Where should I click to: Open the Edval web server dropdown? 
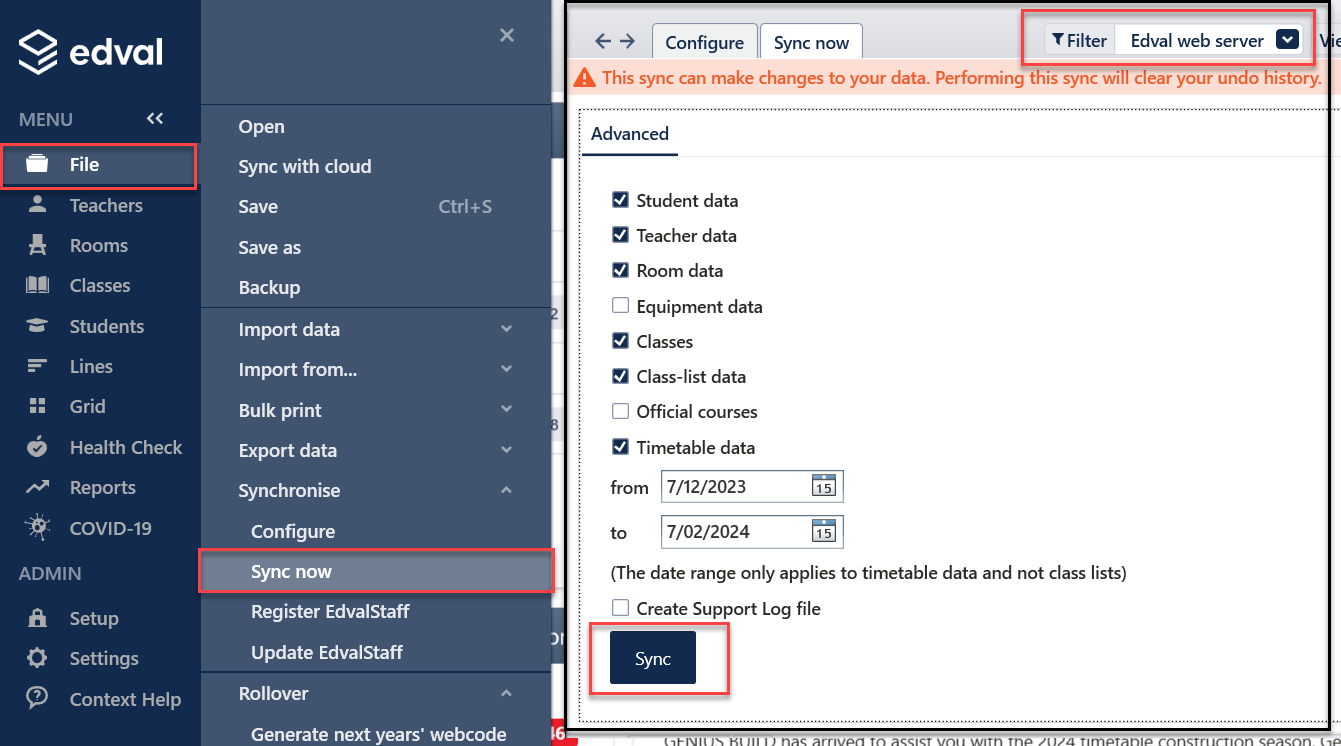pyautogui.click(x=1287, y=40)
